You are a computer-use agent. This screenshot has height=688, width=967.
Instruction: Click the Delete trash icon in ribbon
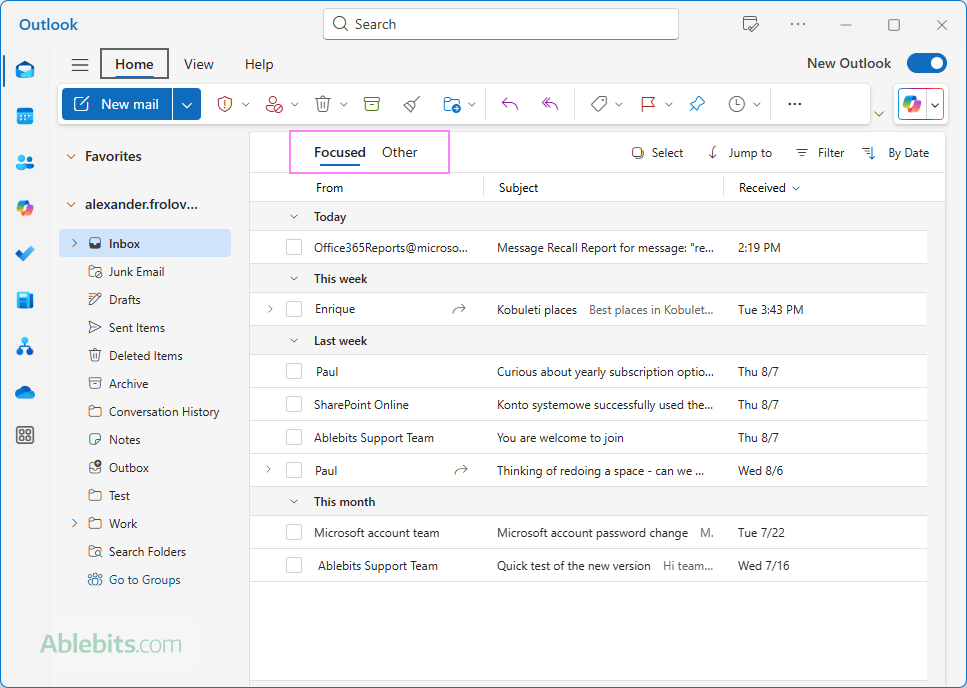click(323, 104)
